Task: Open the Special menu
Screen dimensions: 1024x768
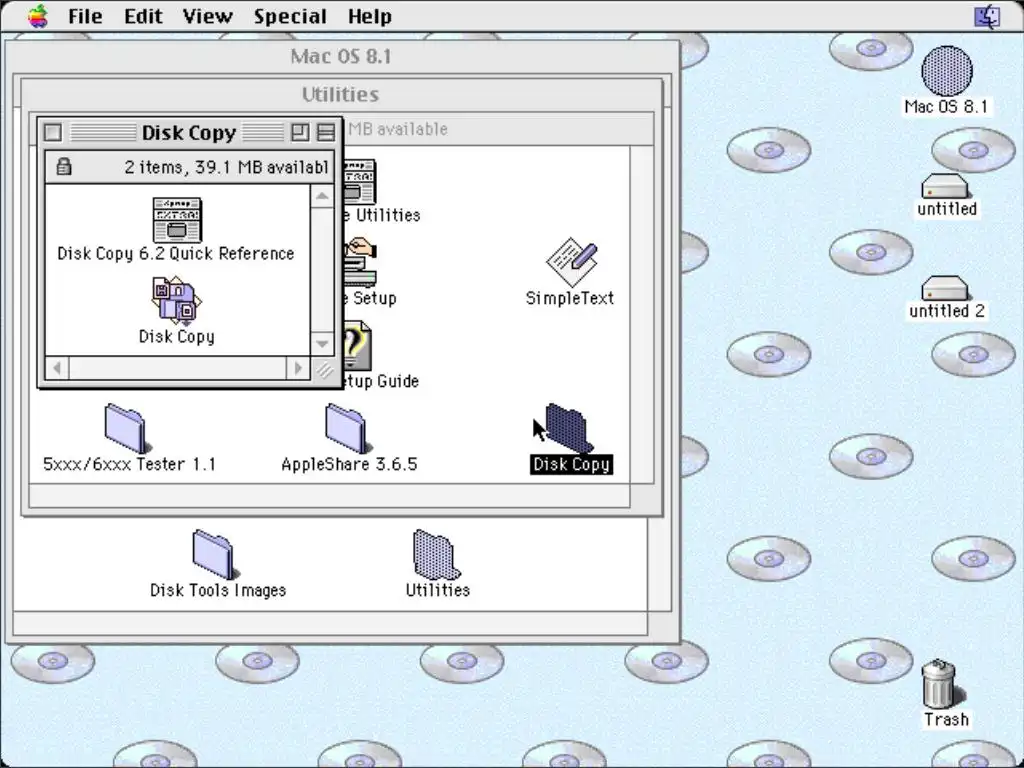Action: coord(290,16)
